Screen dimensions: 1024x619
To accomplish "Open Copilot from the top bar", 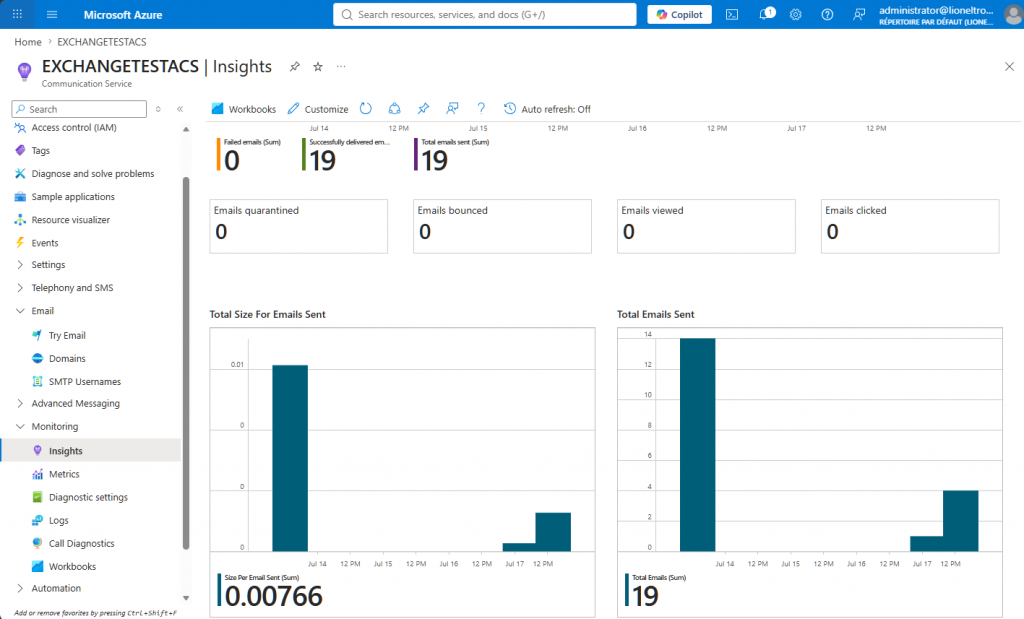I will pyautogui.click(x=679, y=14).
